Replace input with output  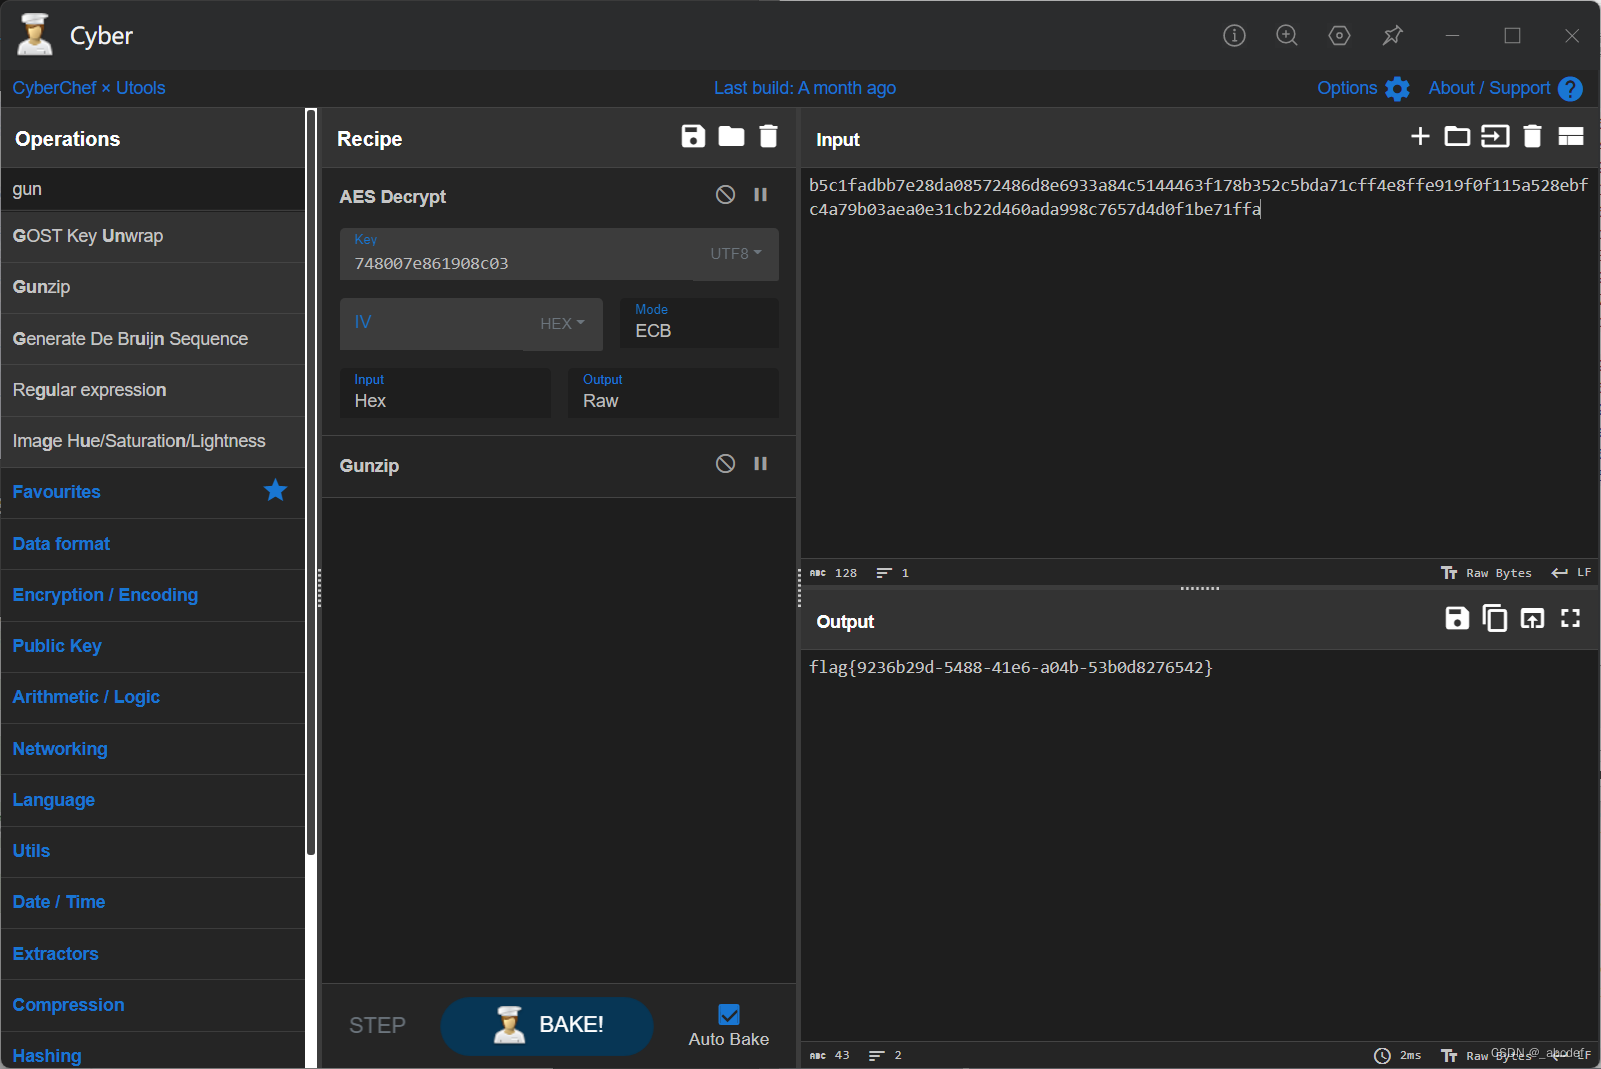tap(1532, 619)
